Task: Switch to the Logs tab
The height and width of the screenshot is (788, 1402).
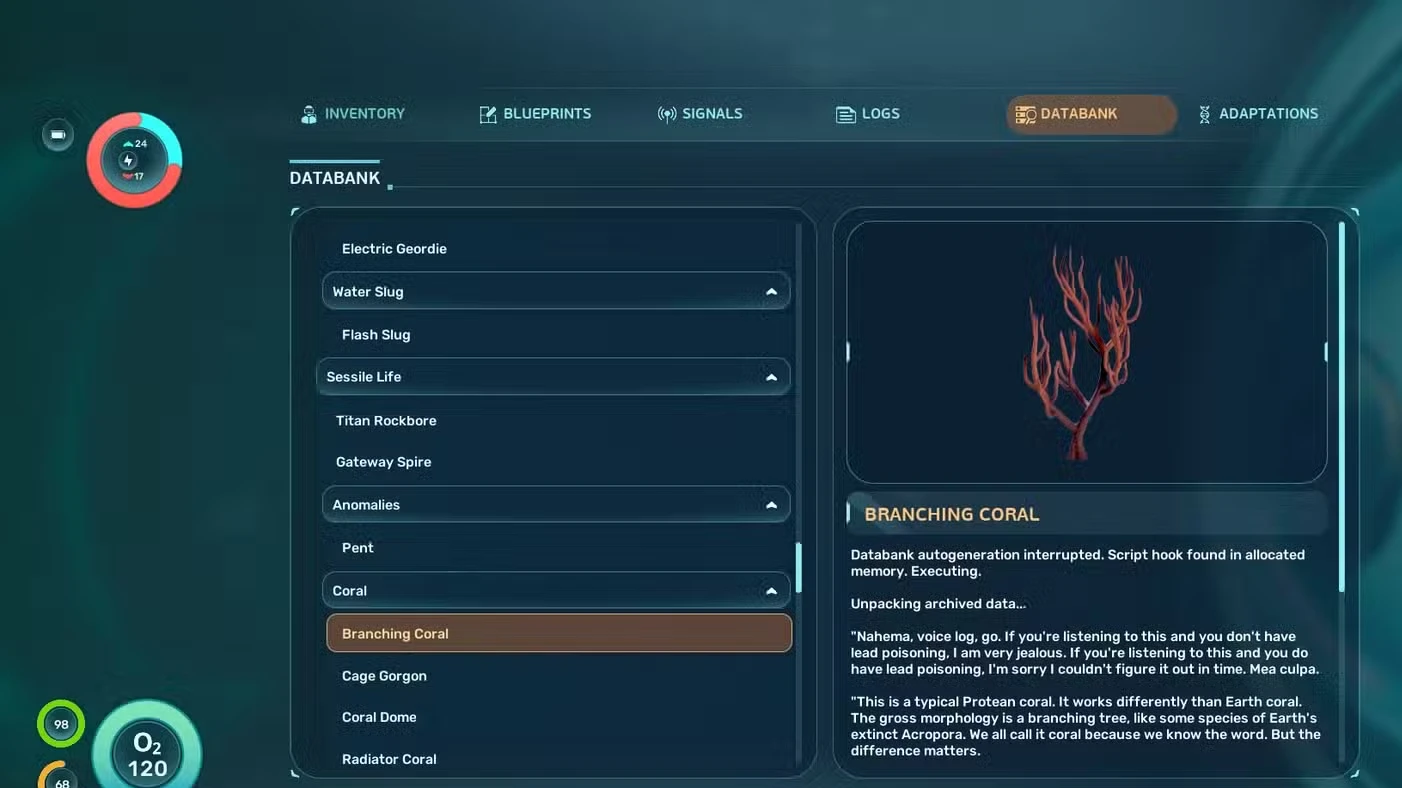Action: 868,114
